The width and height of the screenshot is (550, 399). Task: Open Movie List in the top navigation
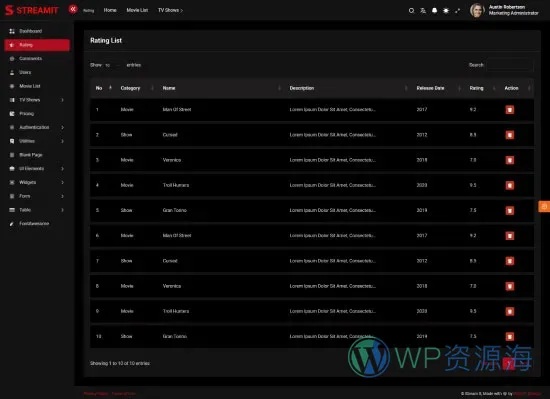(x=137, y=10)
